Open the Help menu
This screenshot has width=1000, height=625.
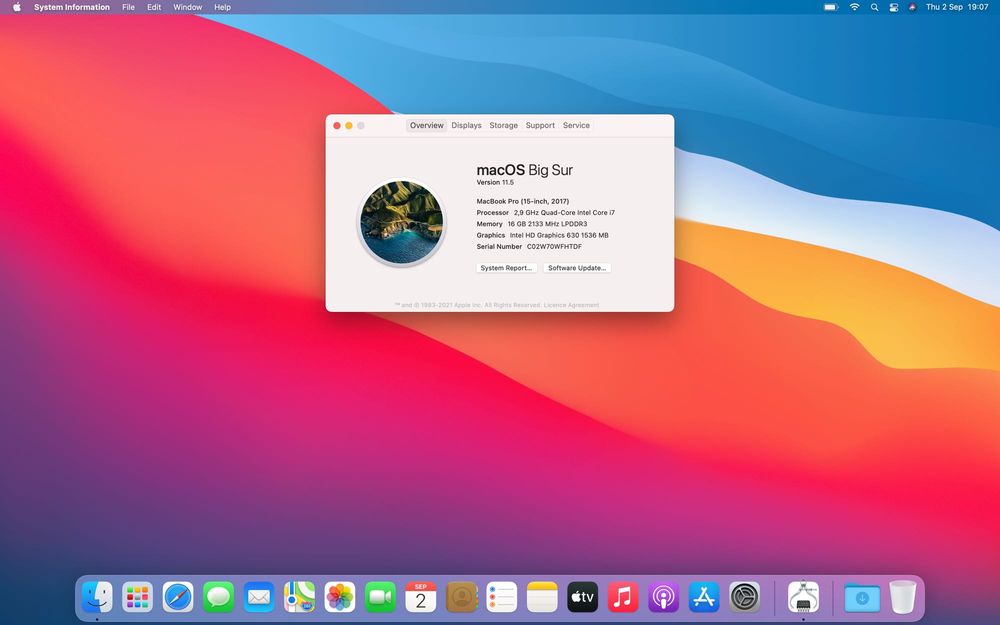pyautogui.click(x=223, y=7)
